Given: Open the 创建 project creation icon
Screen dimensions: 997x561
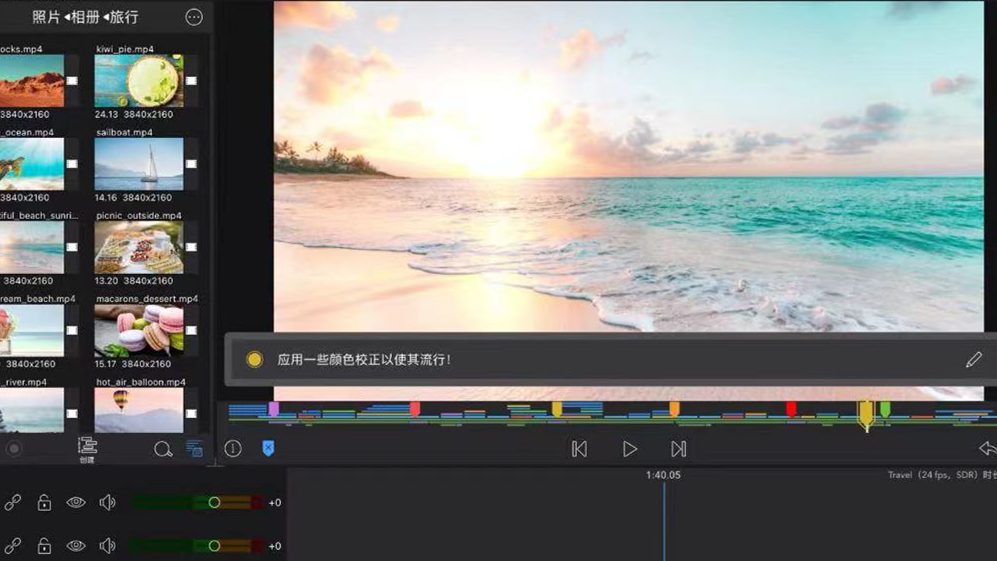Looking at the screenshot, I should click(87, 449).
